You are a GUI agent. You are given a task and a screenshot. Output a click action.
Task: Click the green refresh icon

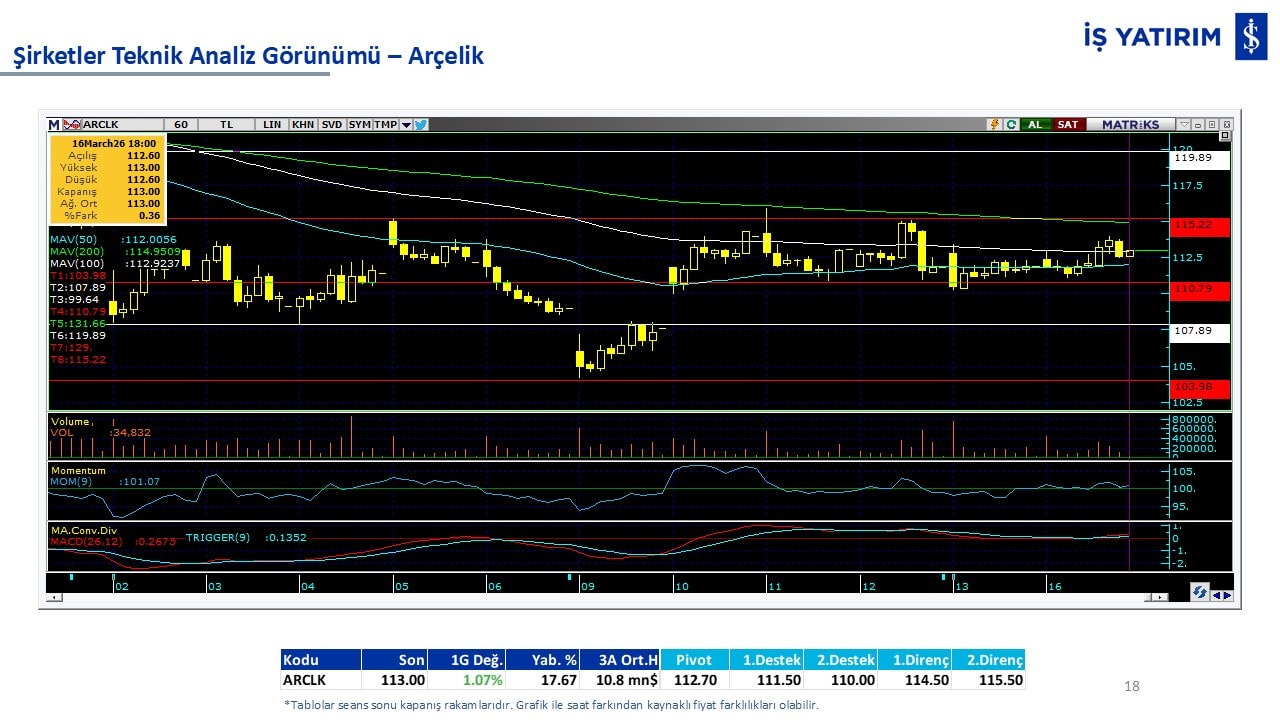click(x=1011, y=125)
